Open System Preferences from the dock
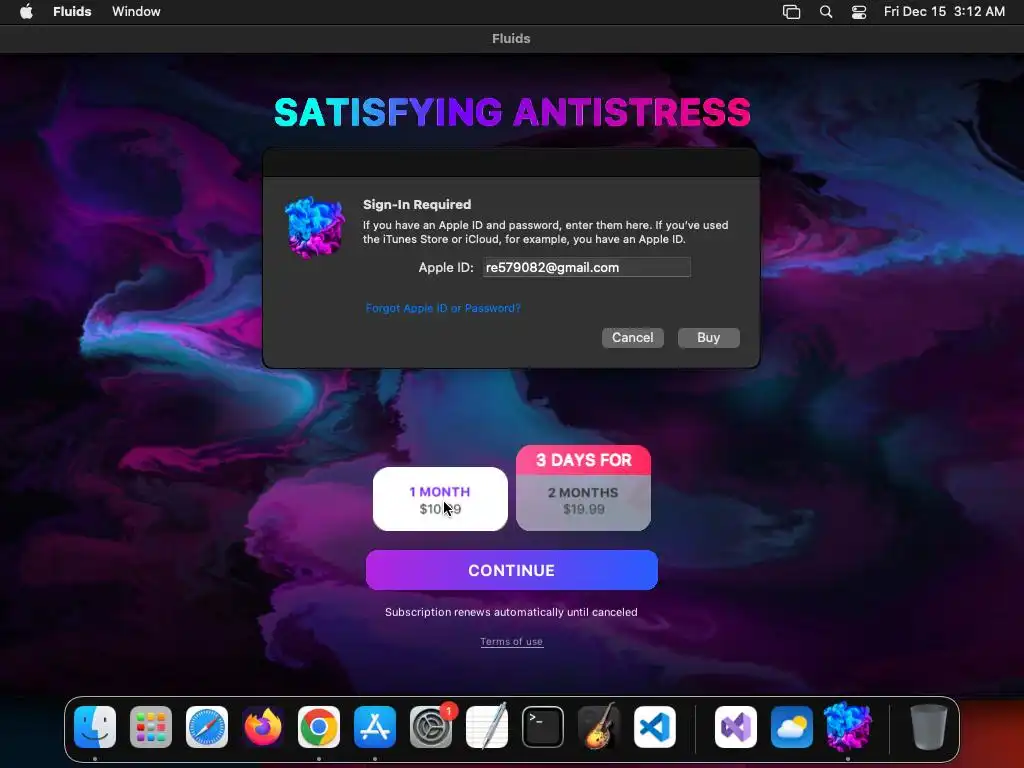Viewport: 1024px width, 768px height. coord(431,727)
